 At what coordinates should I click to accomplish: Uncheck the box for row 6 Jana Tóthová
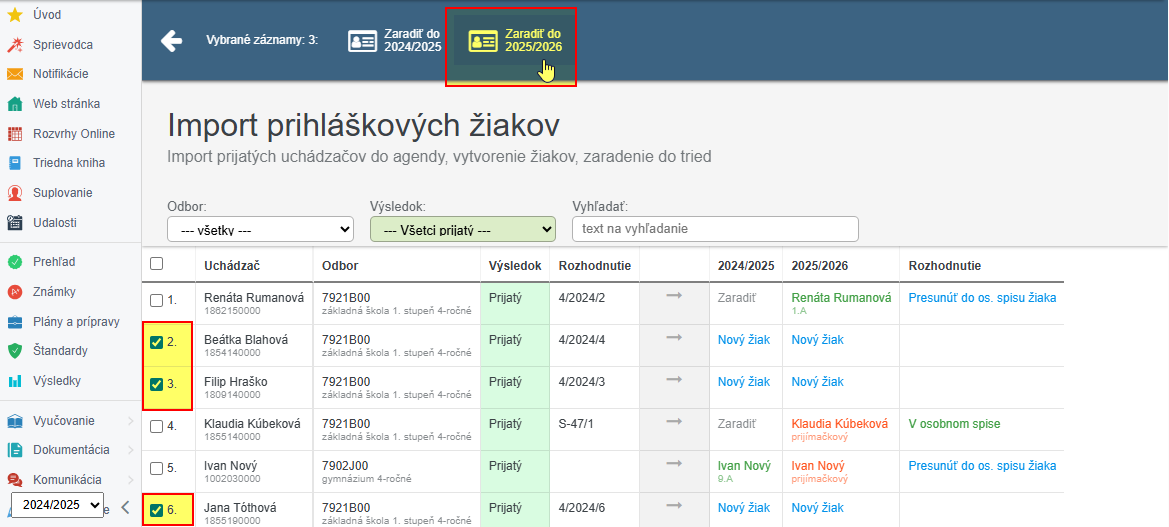(156, 511)
